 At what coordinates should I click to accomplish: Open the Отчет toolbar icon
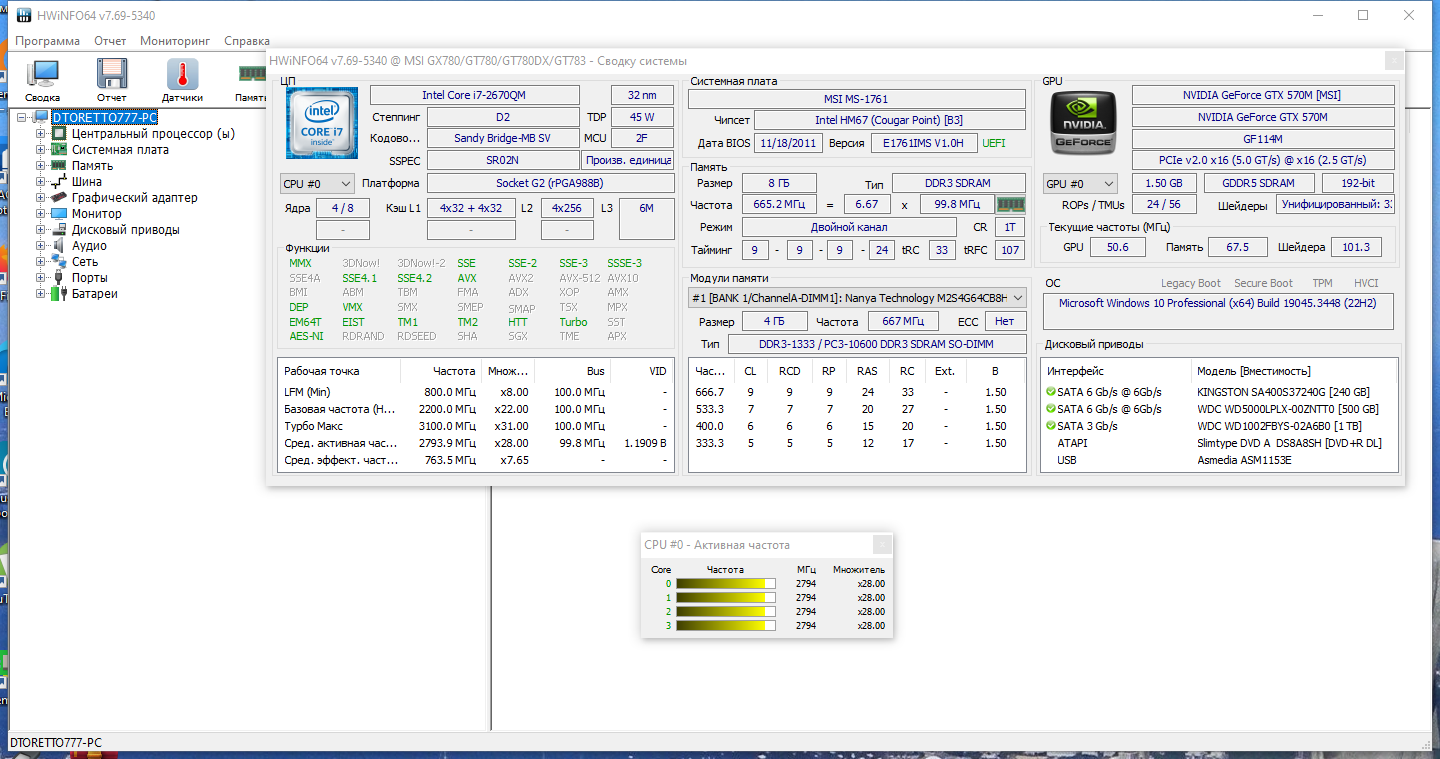click(x=111, y=78)
